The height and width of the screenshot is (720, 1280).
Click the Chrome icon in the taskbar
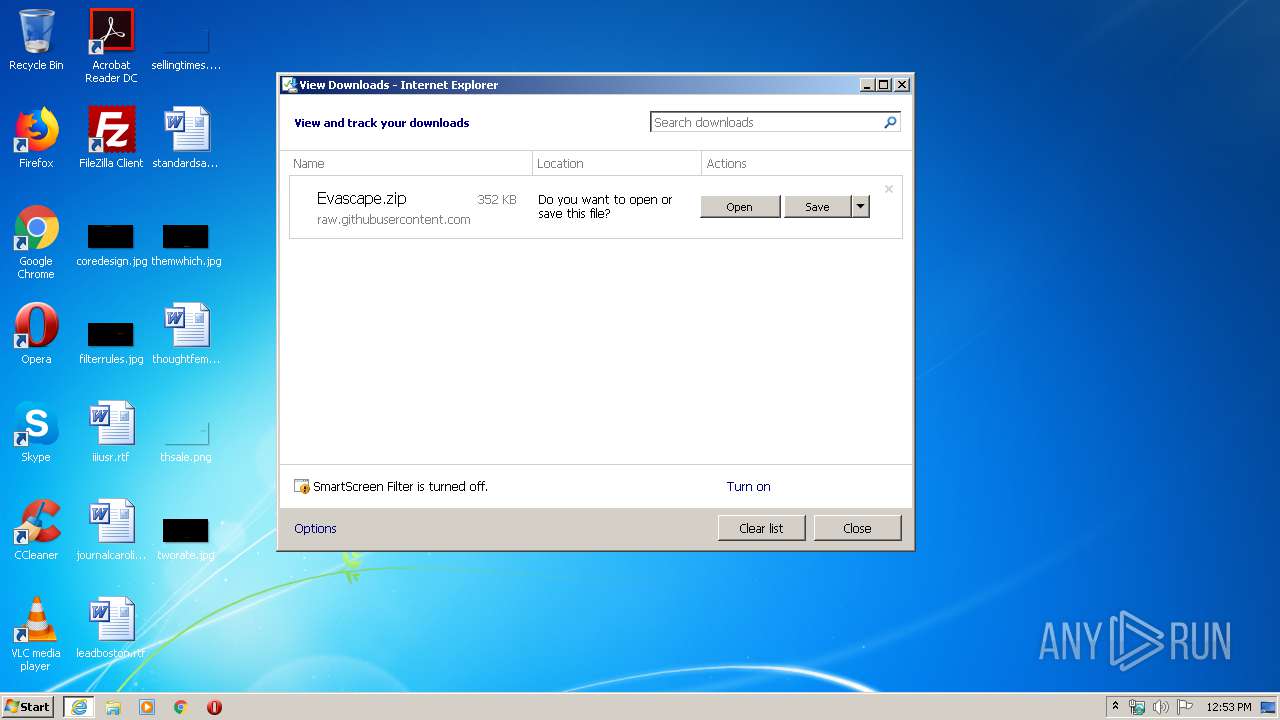pos(181,707)
